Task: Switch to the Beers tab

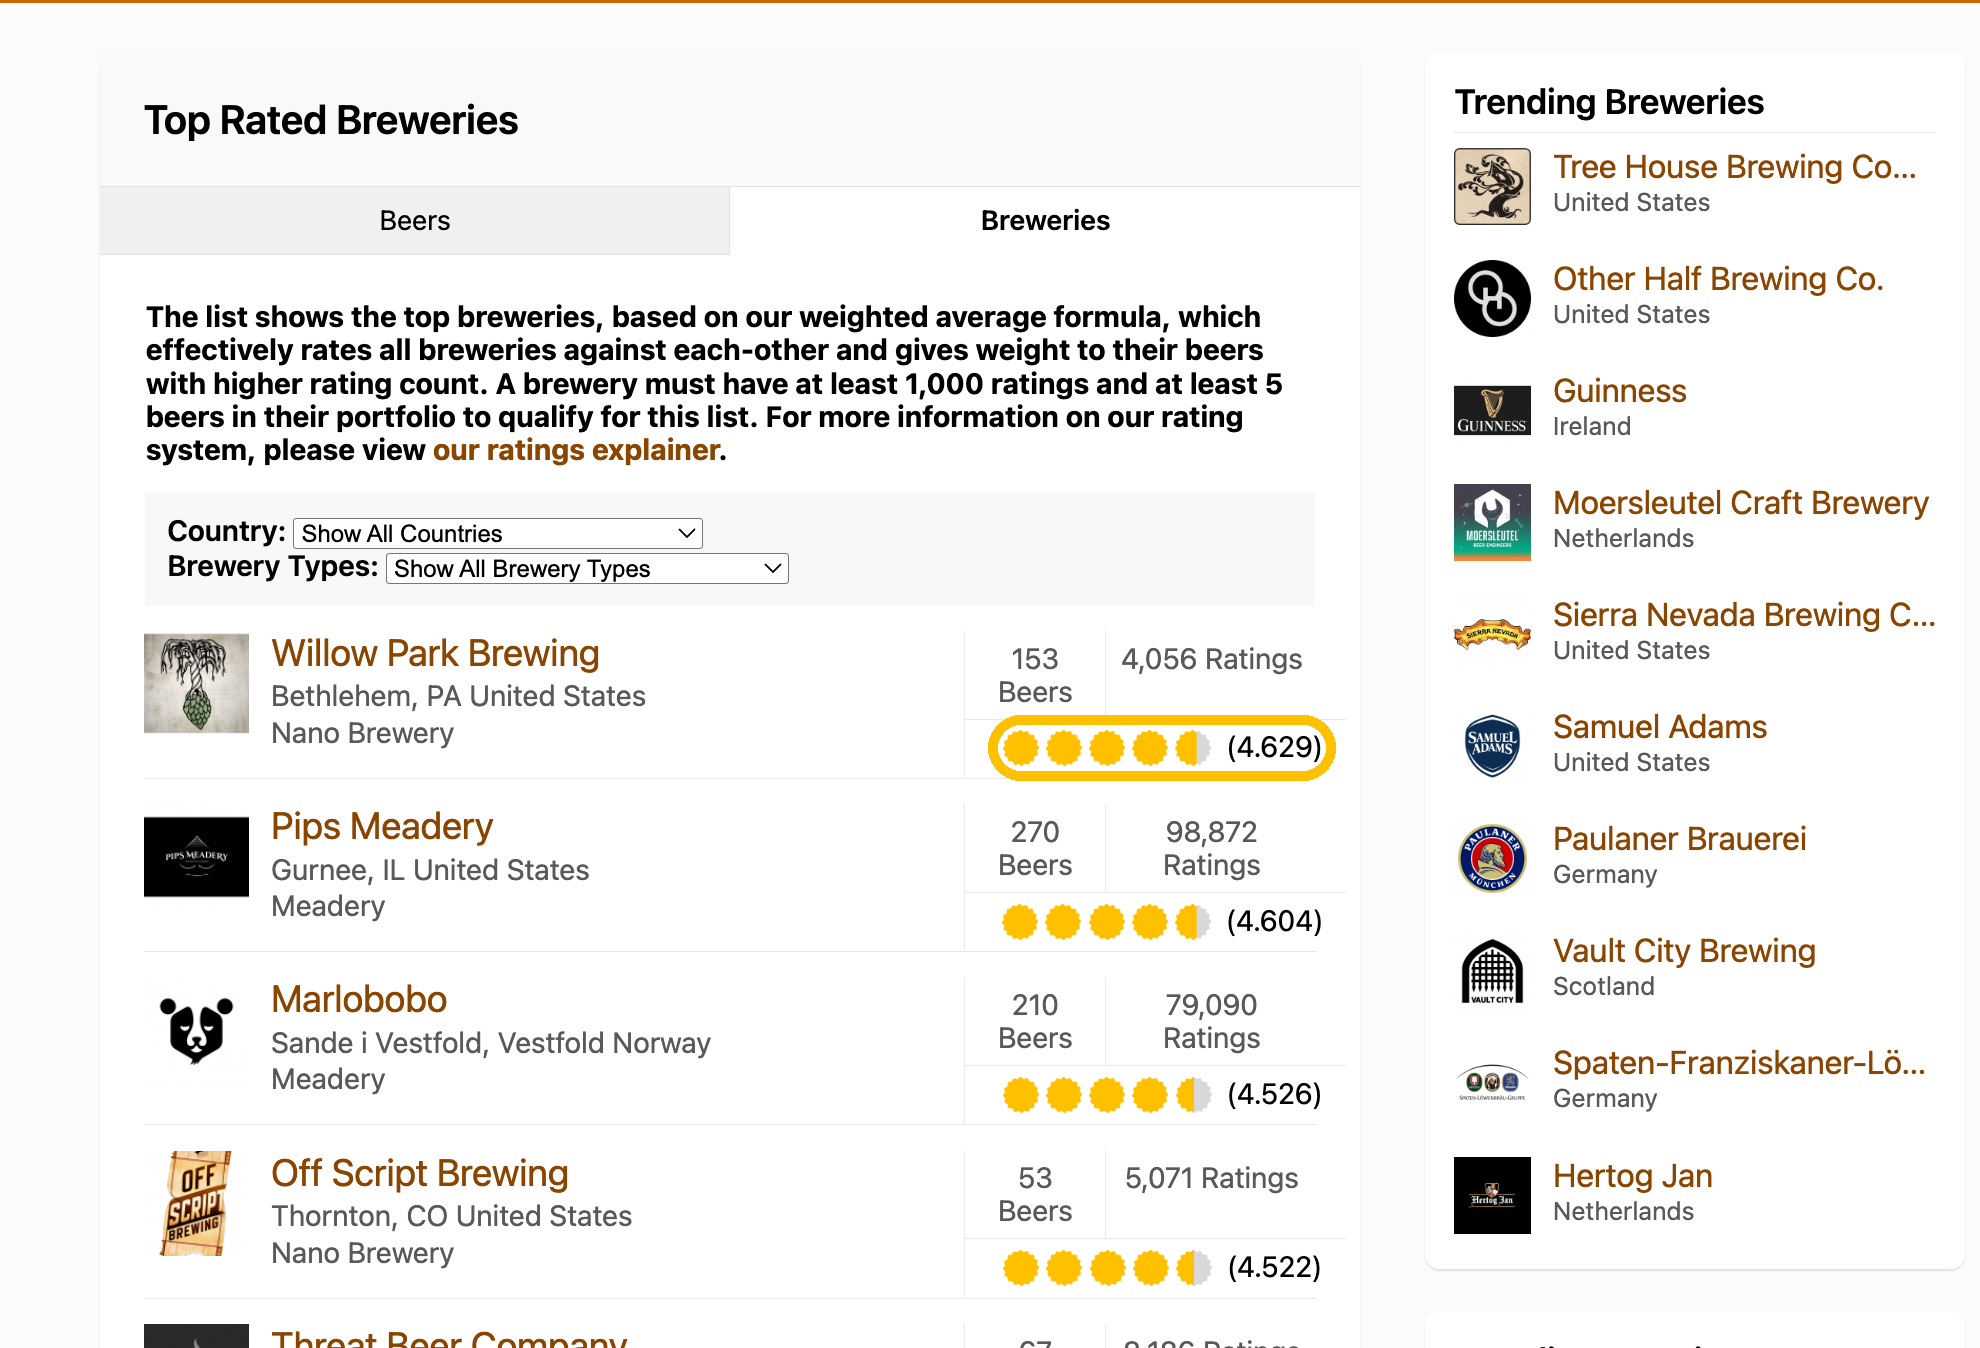Action: (414, 220)
